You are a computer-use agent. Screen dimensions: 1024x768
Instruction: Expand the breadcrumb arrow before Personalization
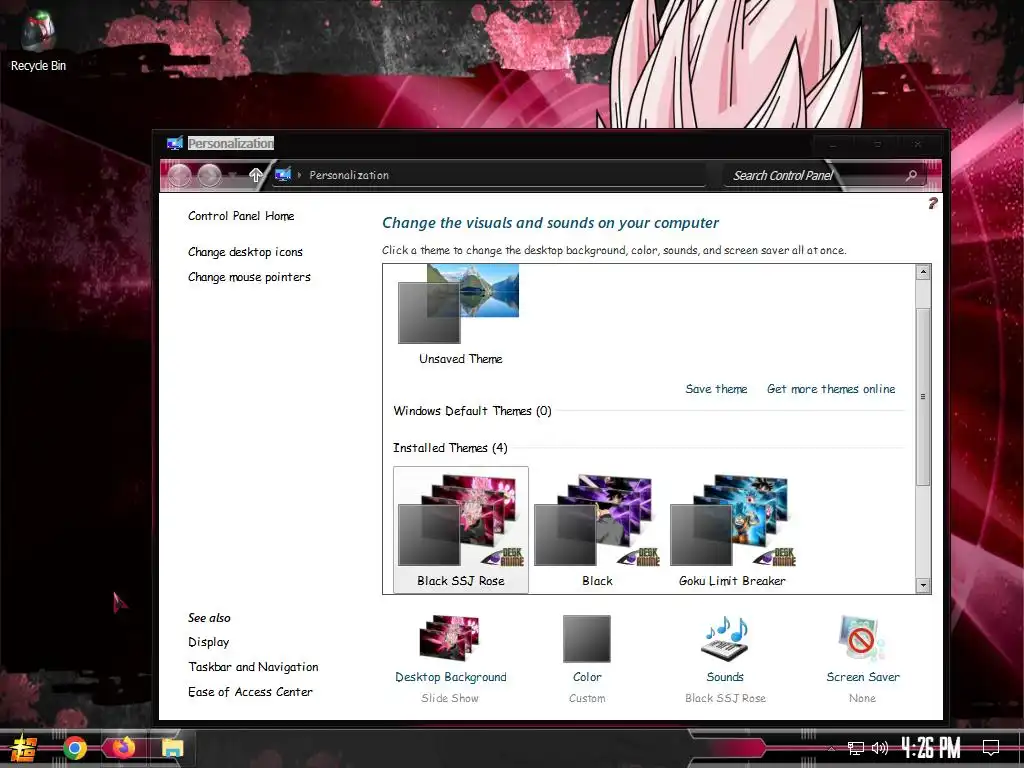click(x=300, y=175)
